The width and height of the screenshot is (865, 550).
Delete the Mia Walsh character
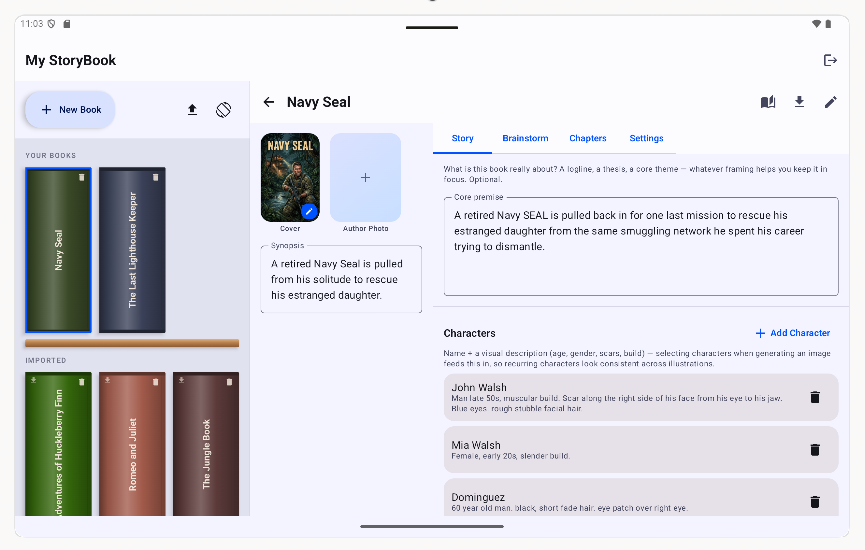click(x=815, y=450)
